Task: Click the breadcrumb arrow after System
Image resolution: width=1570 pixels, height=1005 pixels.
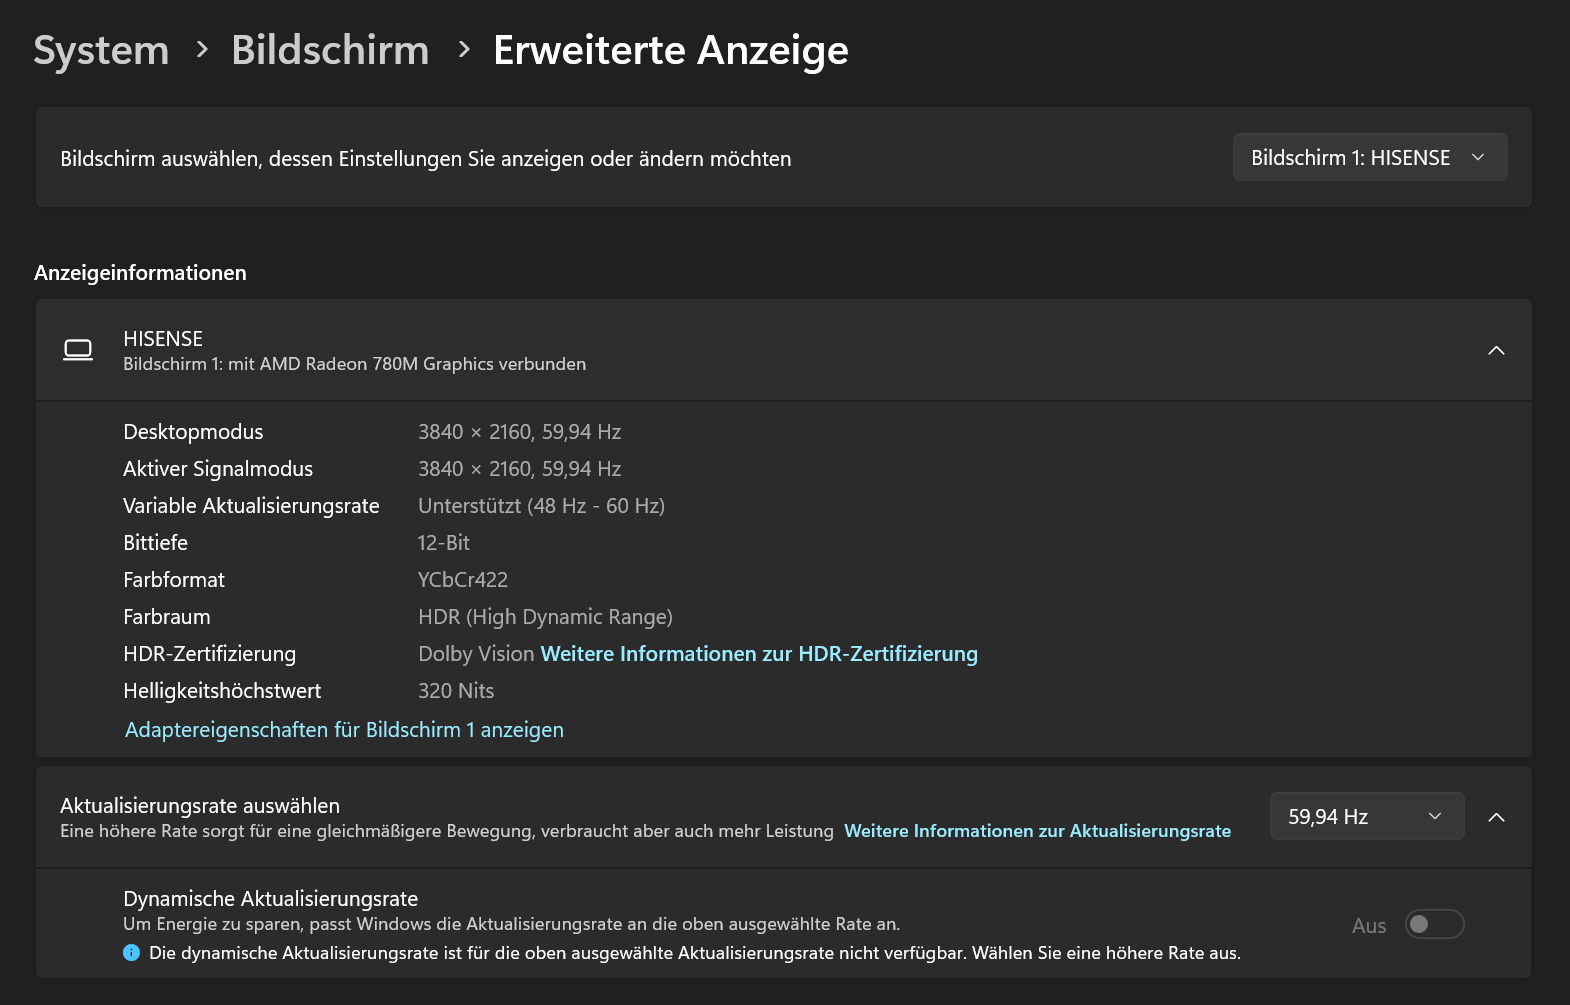Action: (x=202, y=49)
